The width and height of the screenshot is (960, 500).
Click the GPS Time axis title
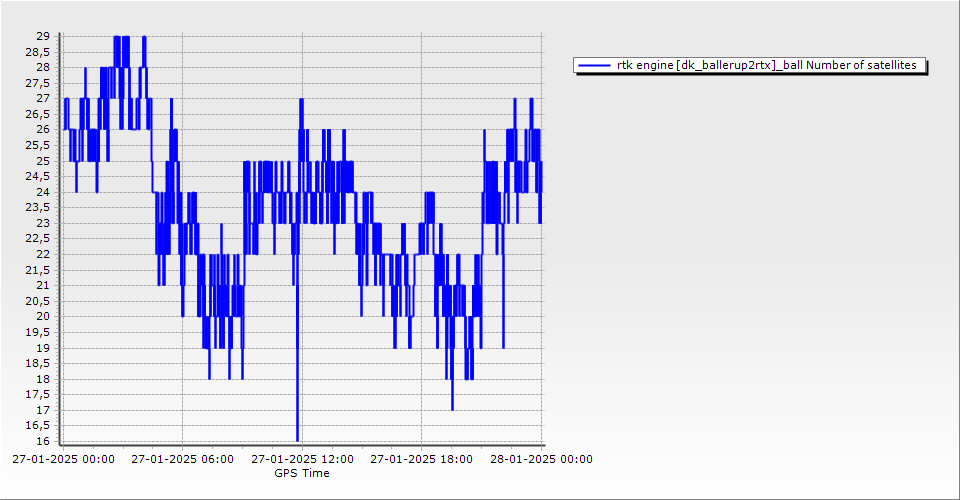click(302, 473)
